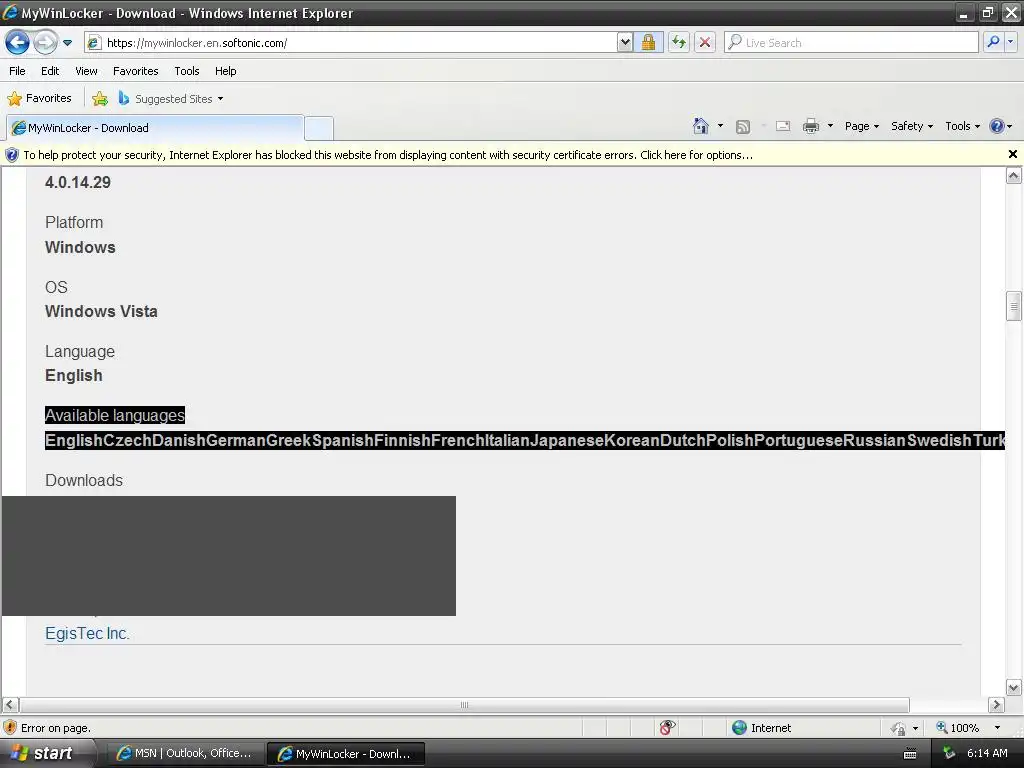
Task: Click MyWinLocker taskbar button
Action: [x=345, y=754]
